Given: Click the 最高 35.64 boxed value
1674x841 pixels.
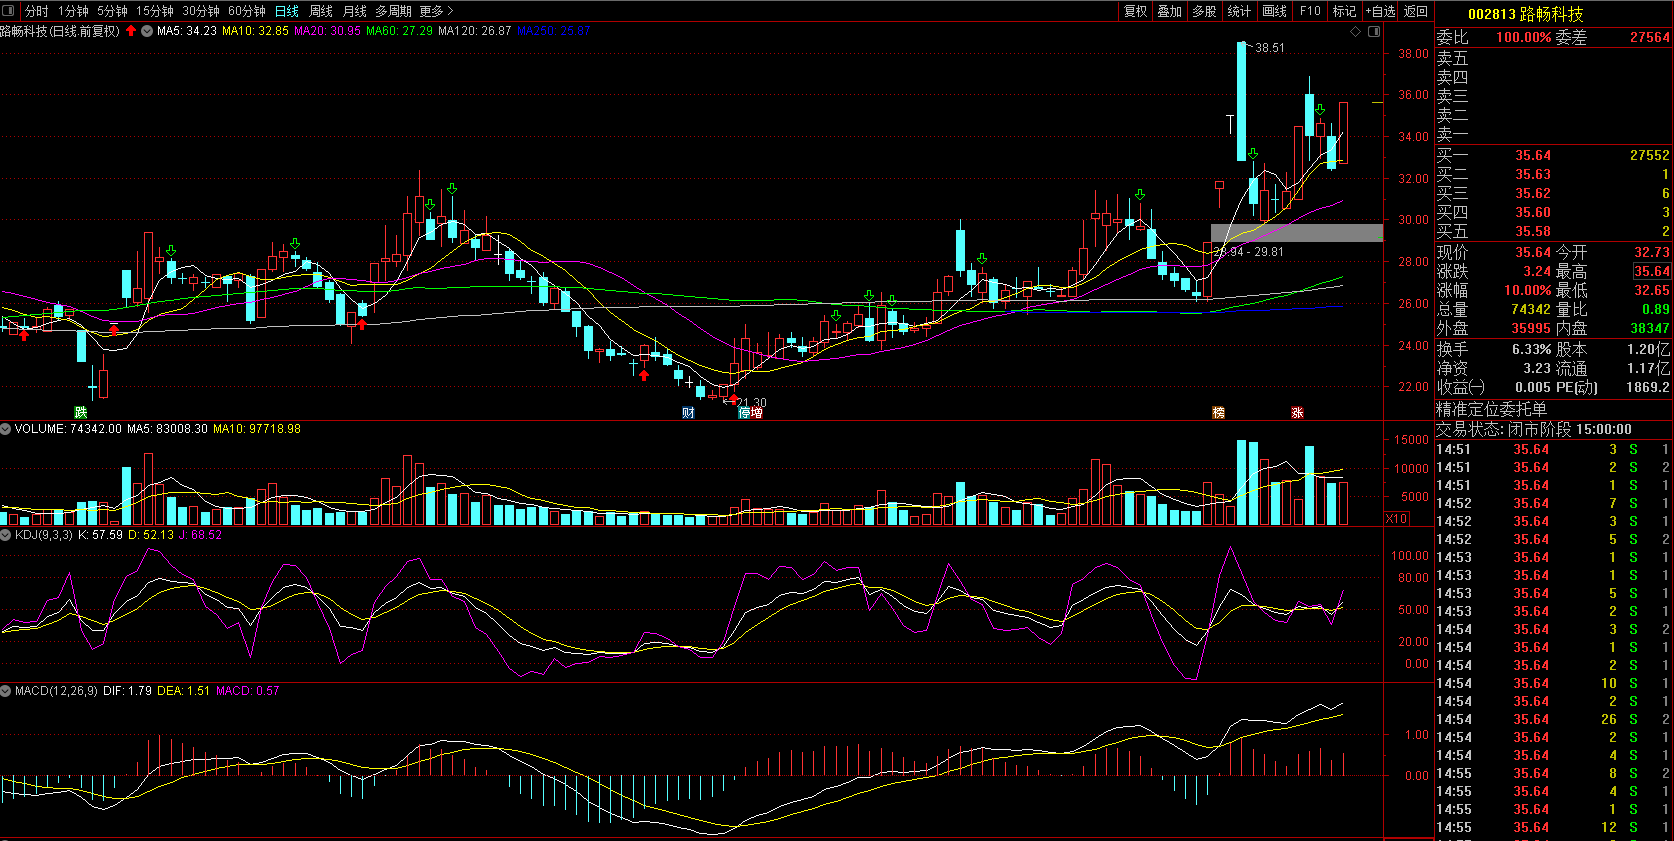Looking at the screenshot, I should (x=1652, y=271).
